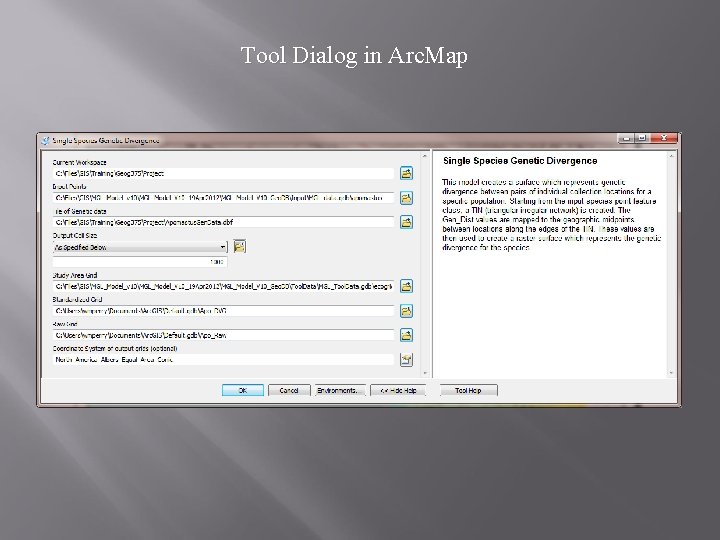Click the down arrow of the parameters scrollbar
This screenshot has height=540, width=720.
(x=424, y=373)
